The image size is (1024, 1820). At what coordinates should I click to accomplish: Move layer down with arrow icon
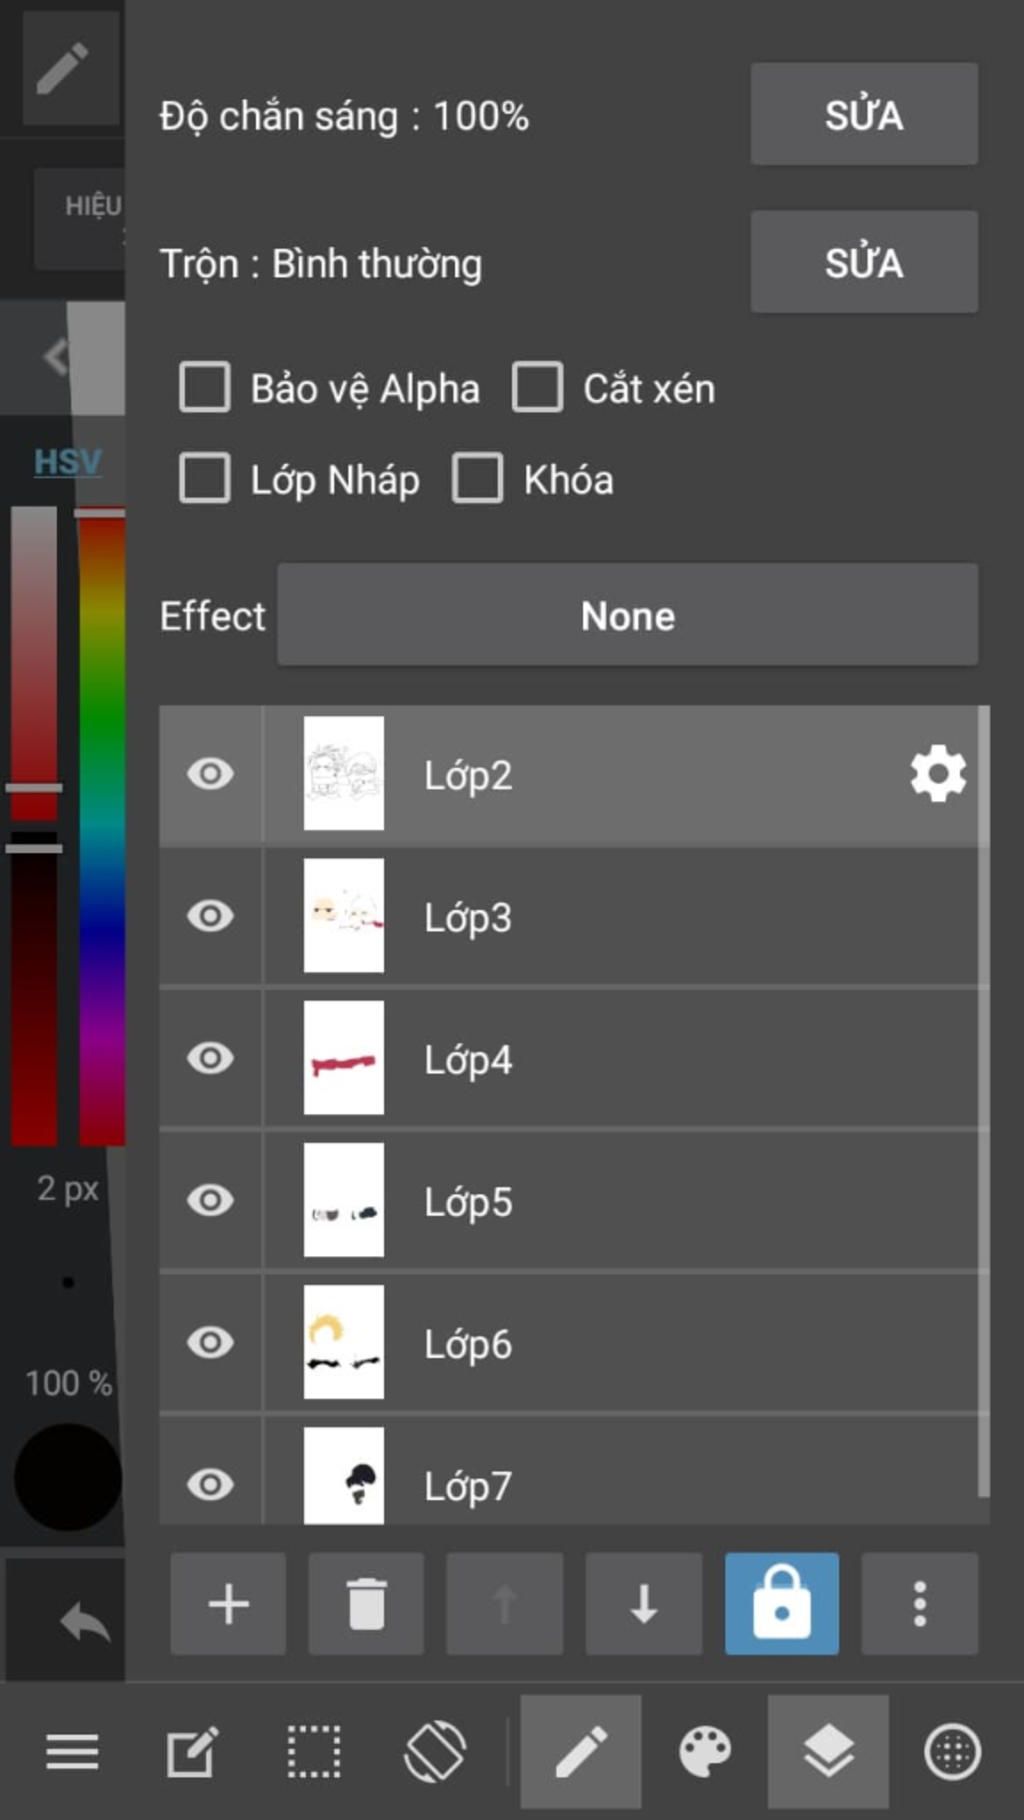click(x=644, y=1604)
